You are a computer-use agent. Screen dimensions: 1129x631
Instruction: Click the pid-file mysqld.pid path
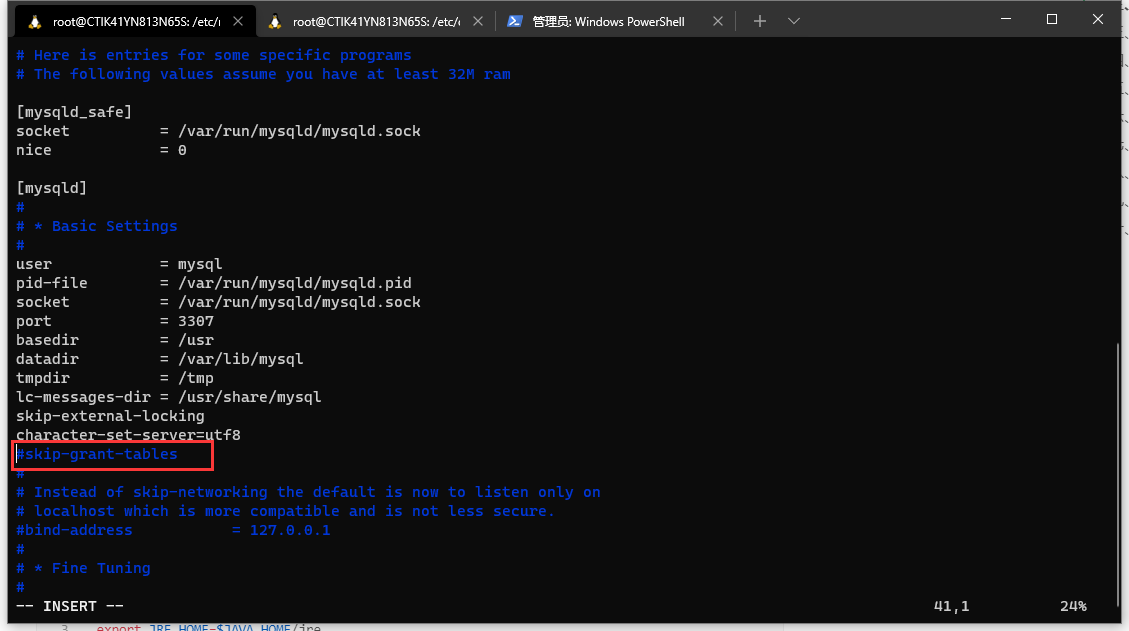294,283
